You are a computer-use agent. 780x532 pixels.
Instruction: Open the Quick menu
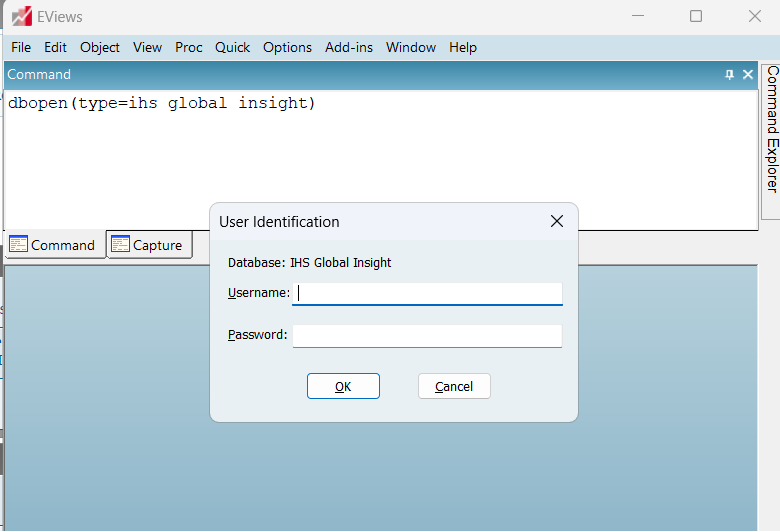tap(232, 47)
